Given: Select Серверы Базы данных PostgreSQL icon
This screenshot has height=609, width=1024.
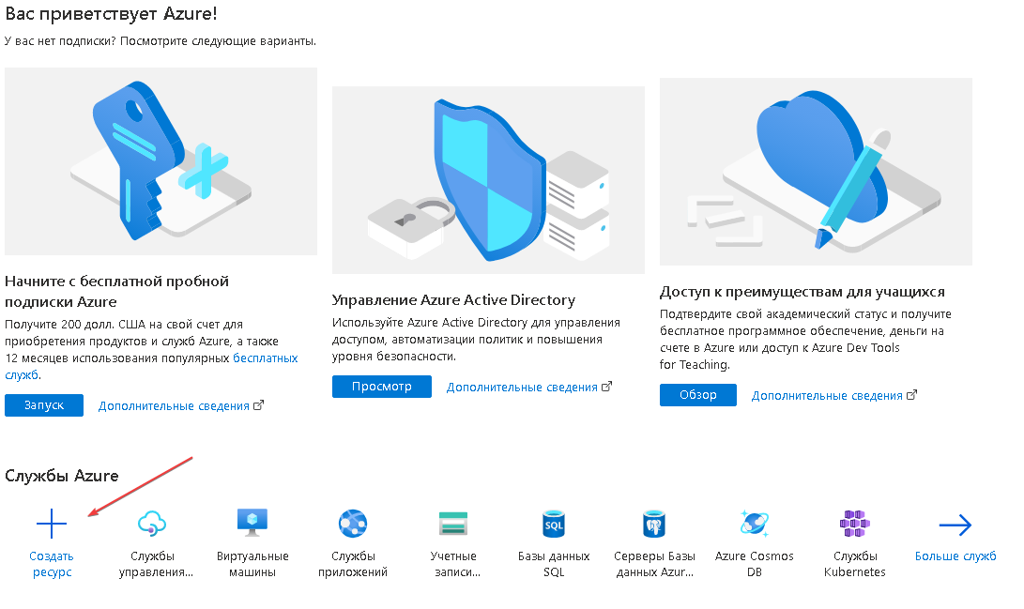Looking at the screenshot, I should pyautogui.click(x=654, y=524).
